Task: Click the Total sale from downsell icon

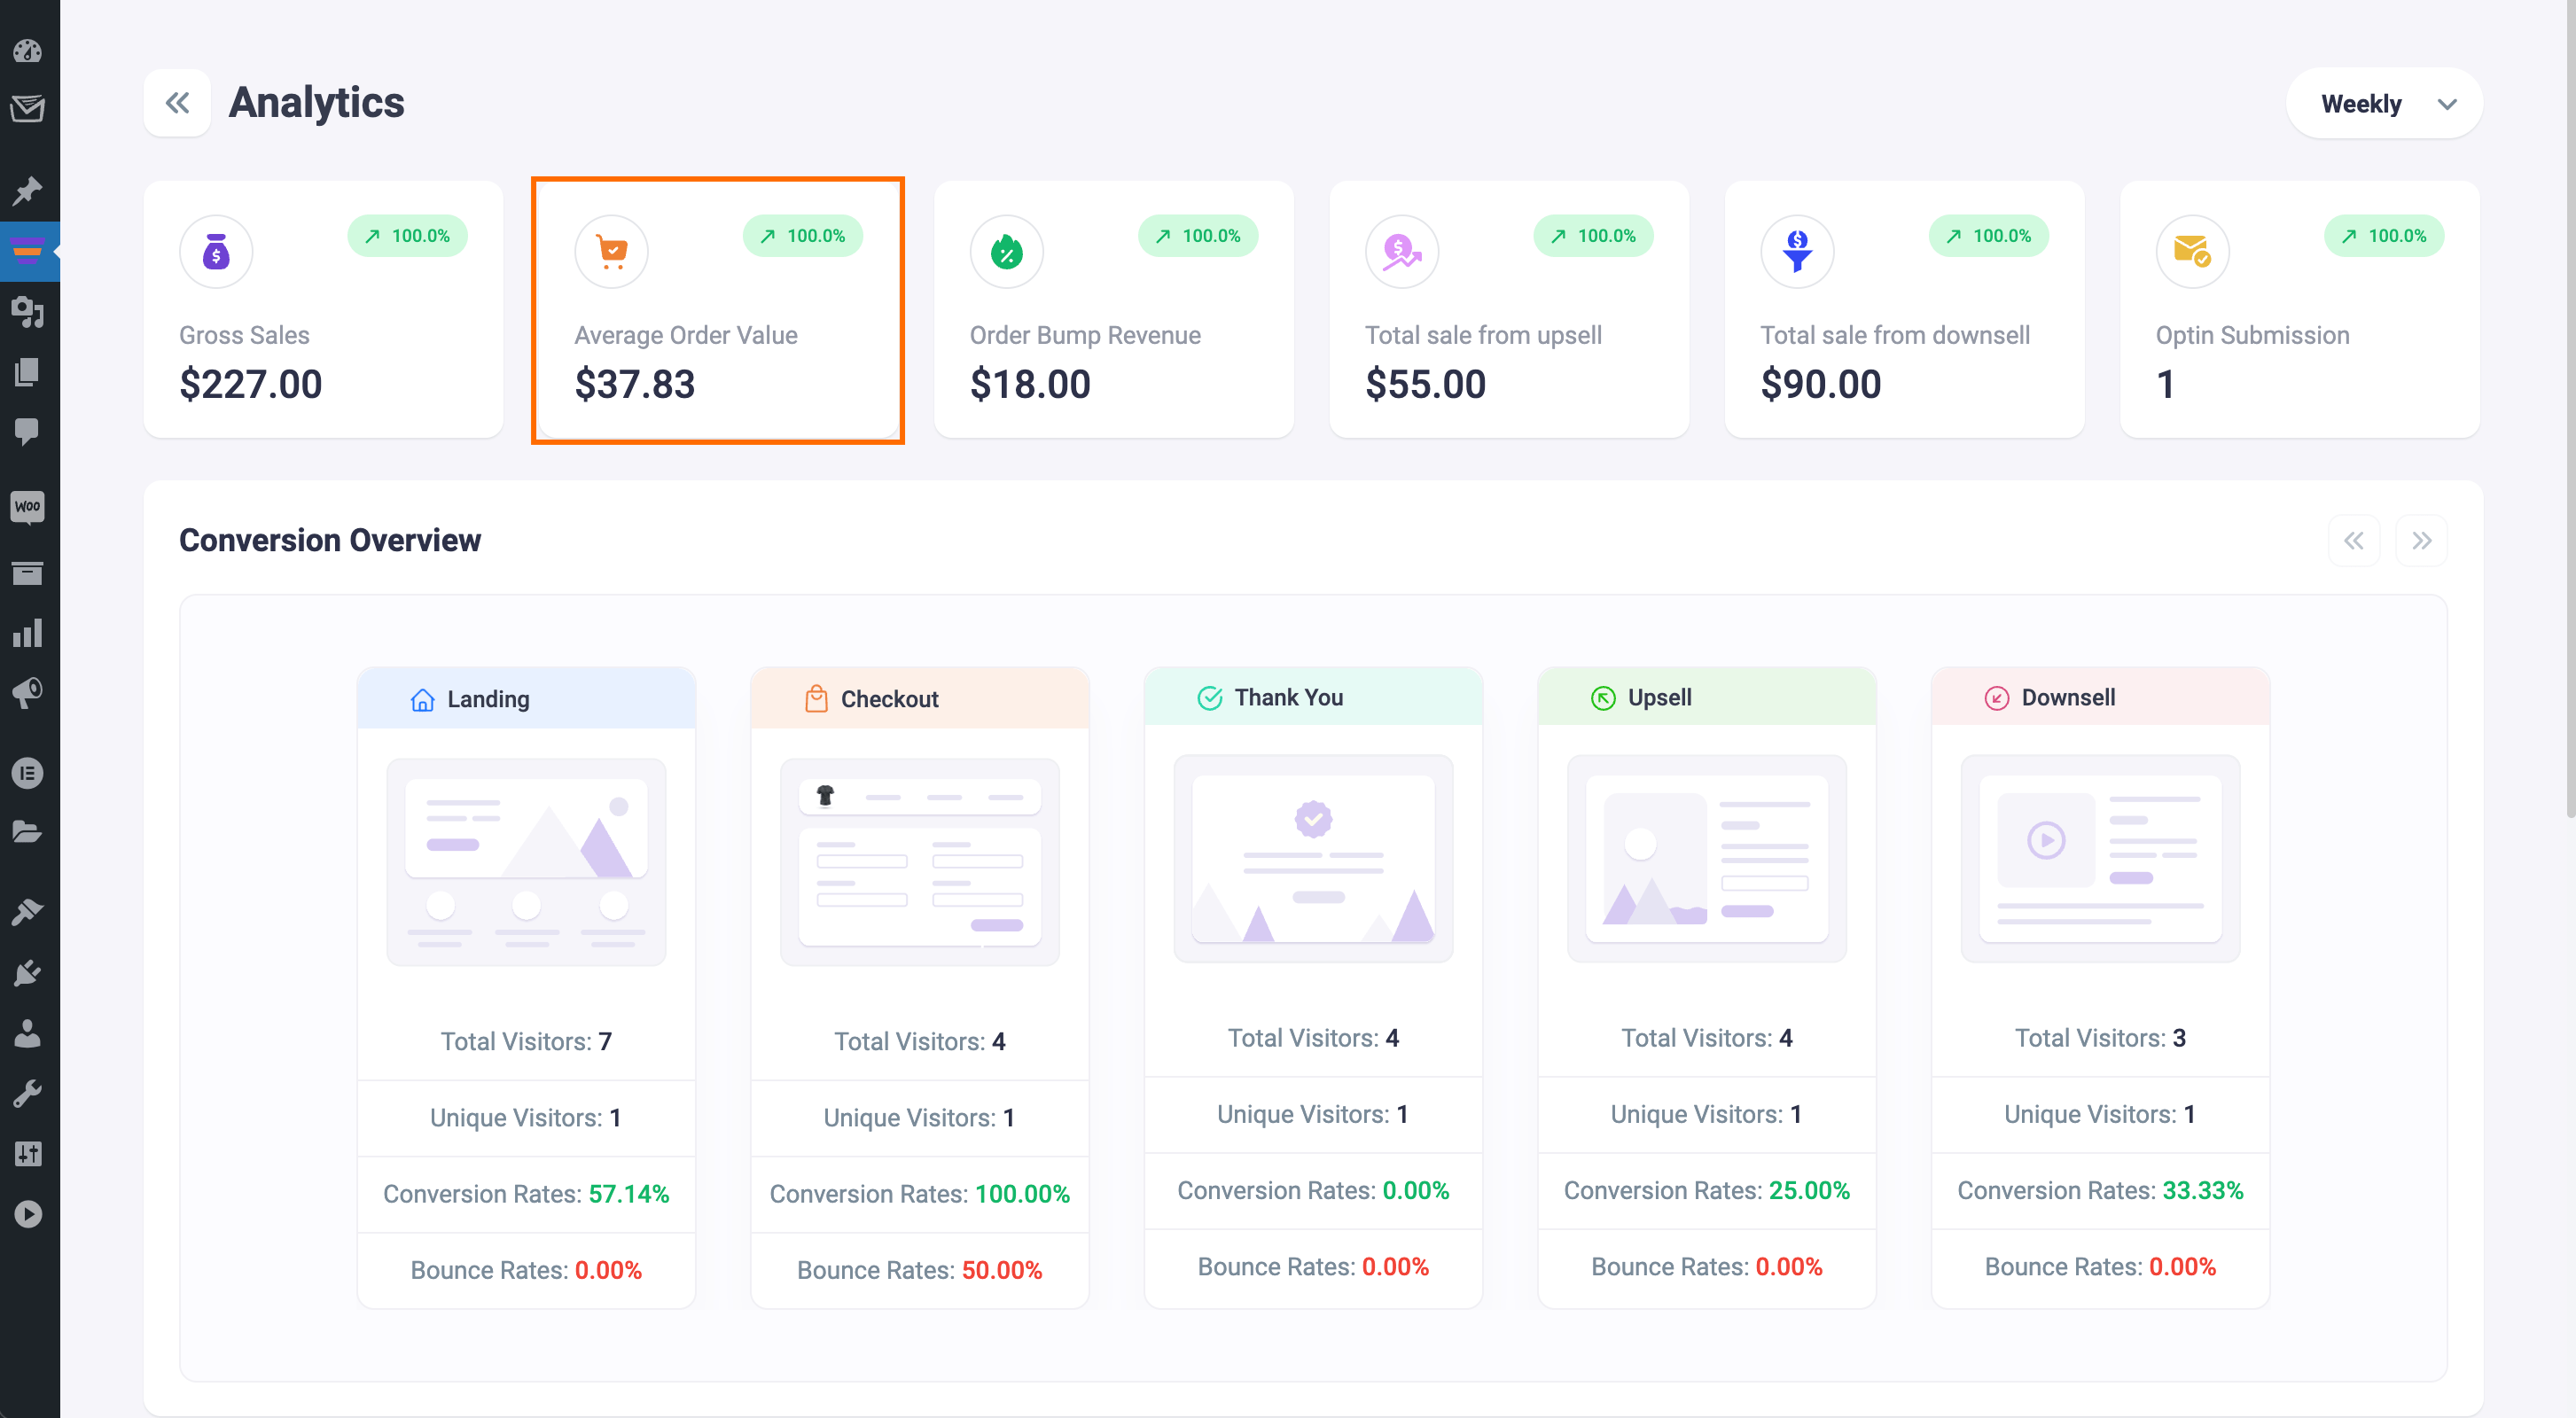Action: click(x=1797, y=252)
